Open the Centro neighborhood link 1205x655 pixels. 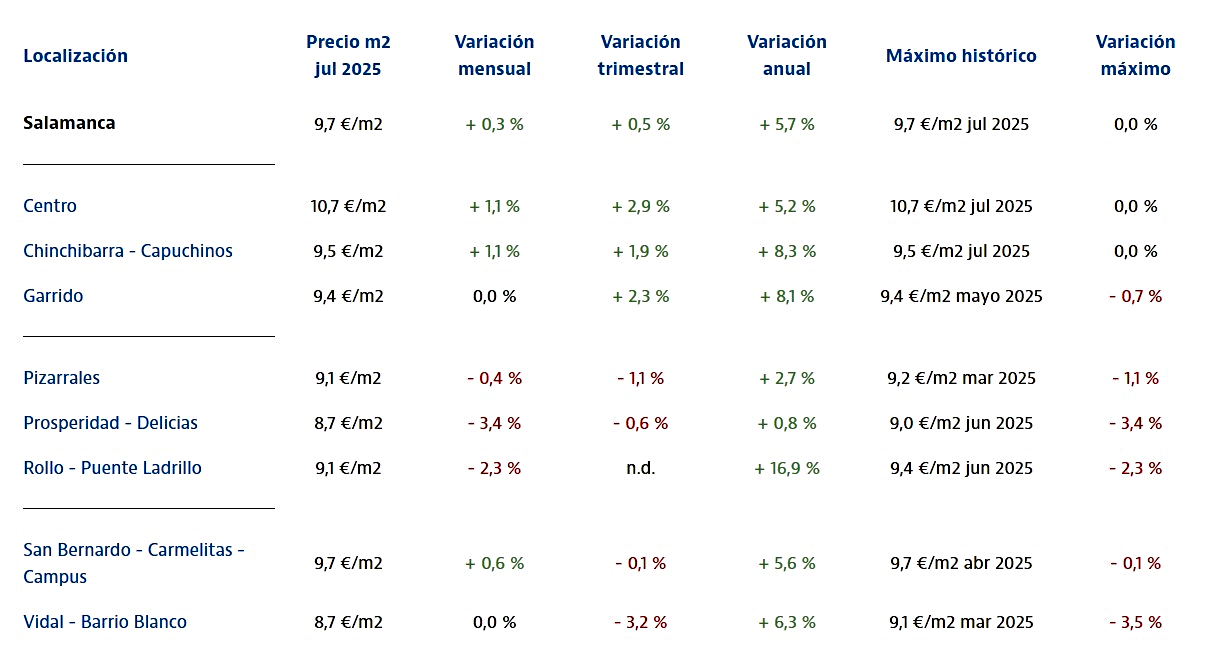(x=50, y=206)
